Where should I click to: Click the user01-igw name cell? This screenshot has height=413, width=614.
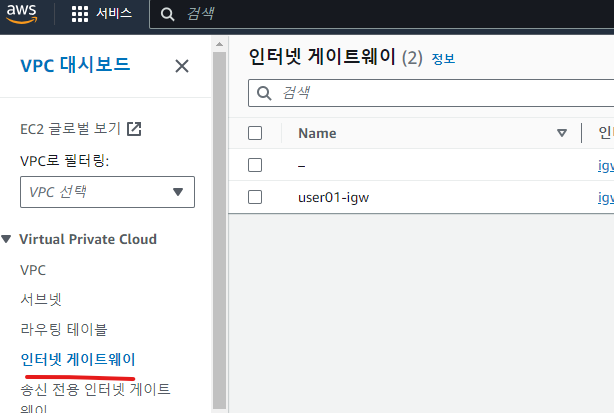click(x=334, y=197)
